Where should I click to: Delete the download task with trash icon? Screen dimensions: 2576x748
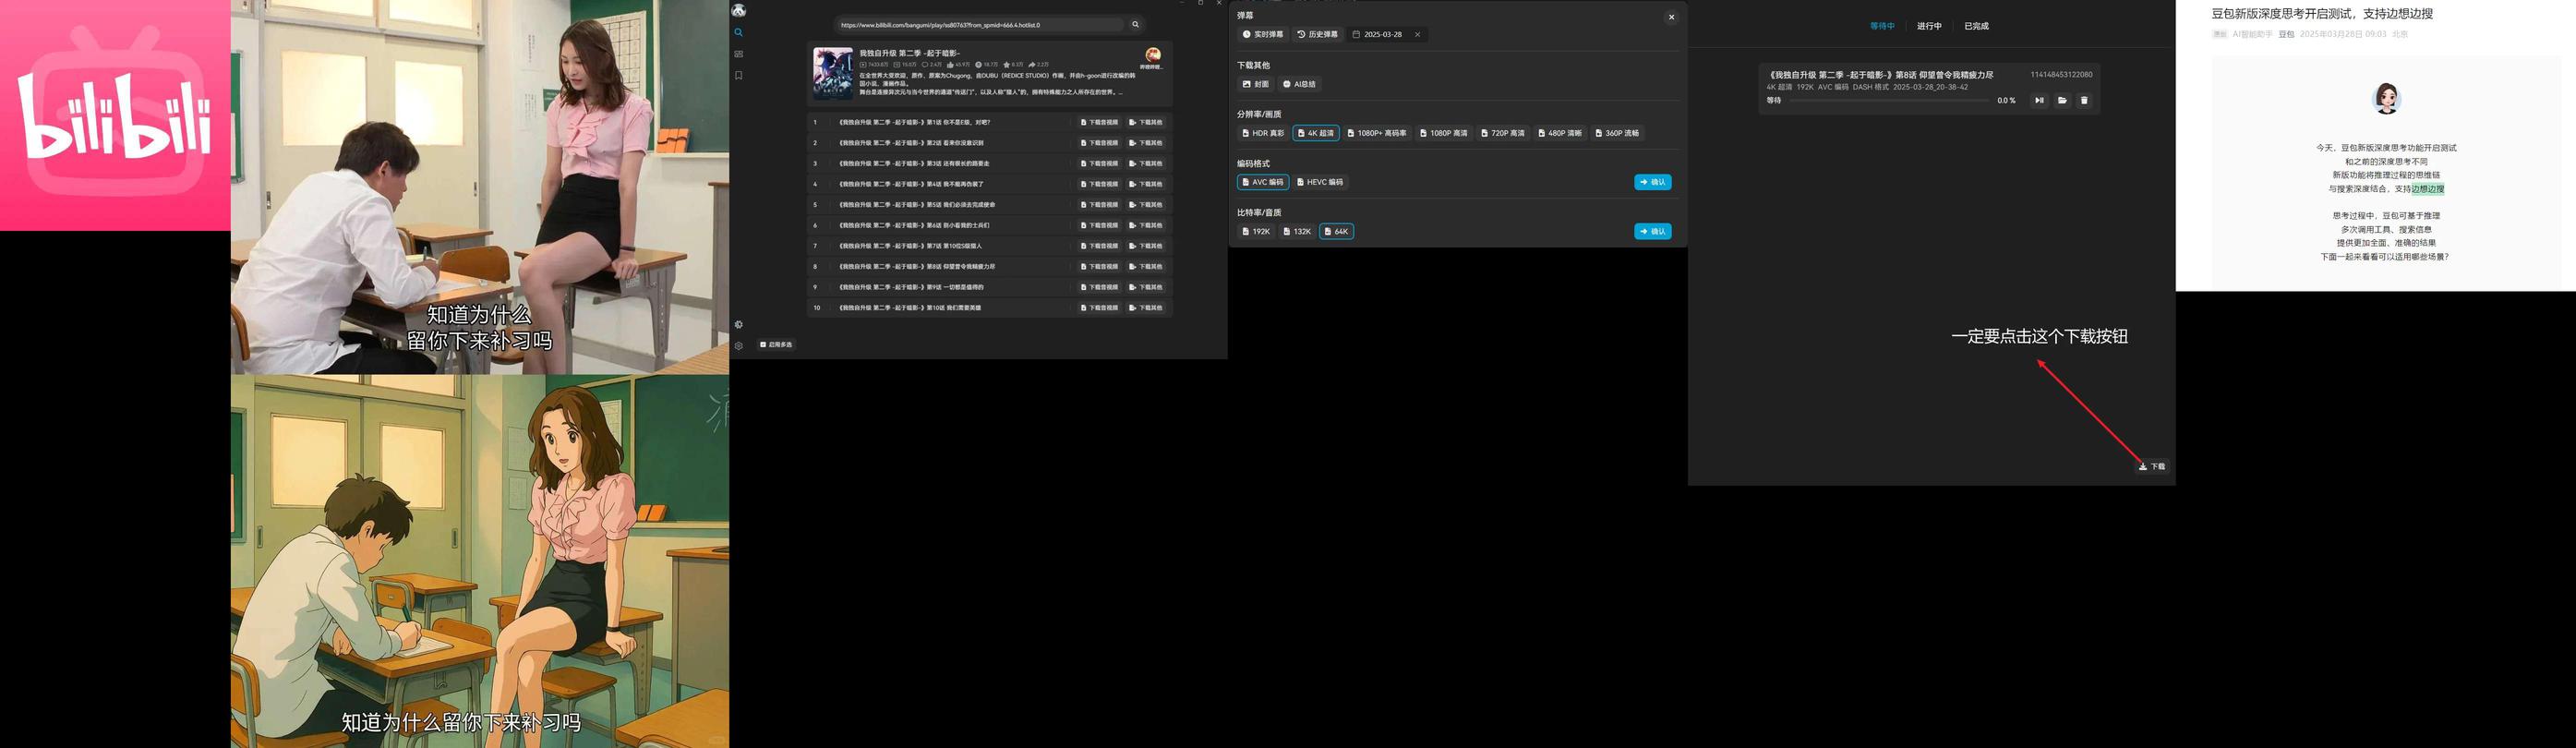tap(2084, 101)
